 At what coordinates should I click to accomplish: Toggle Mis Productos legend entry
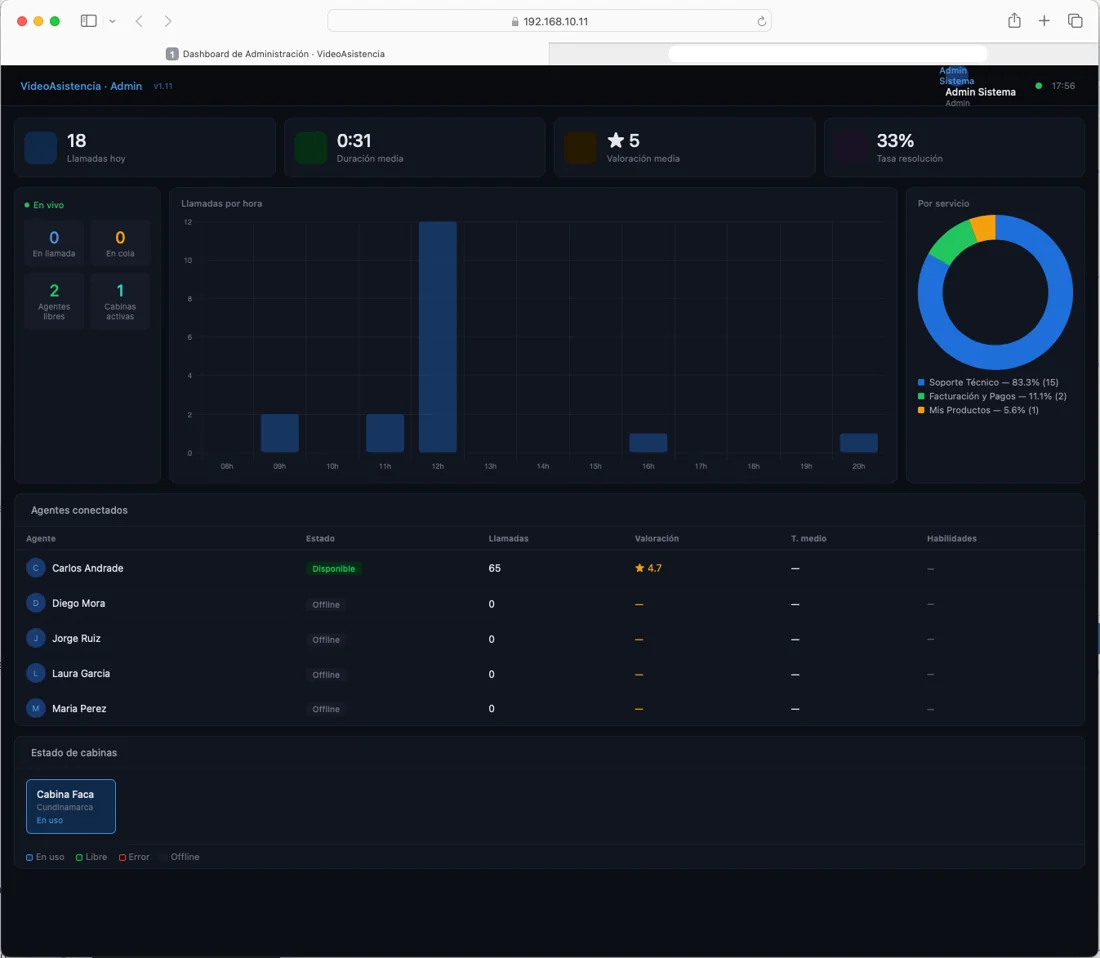[x=978, y=410]
